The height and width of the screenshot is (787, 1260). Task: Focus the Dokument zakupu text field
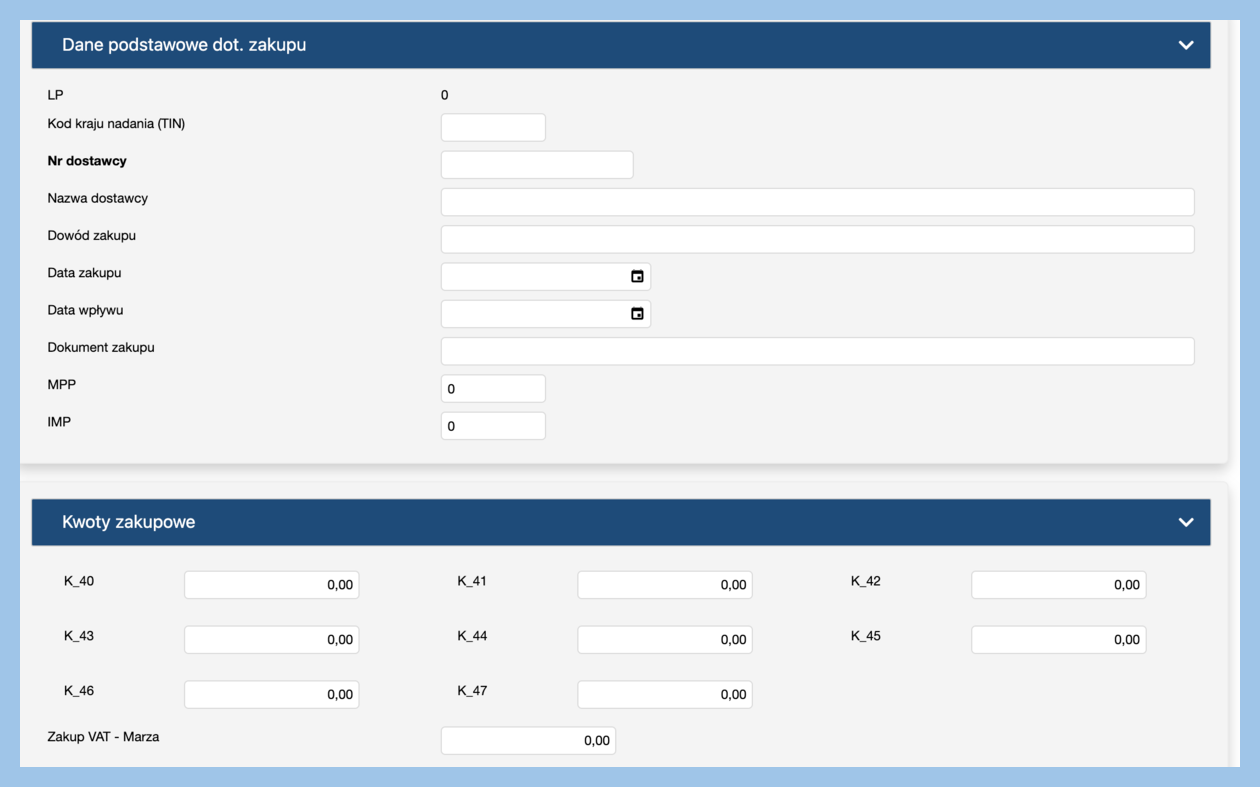817,351
